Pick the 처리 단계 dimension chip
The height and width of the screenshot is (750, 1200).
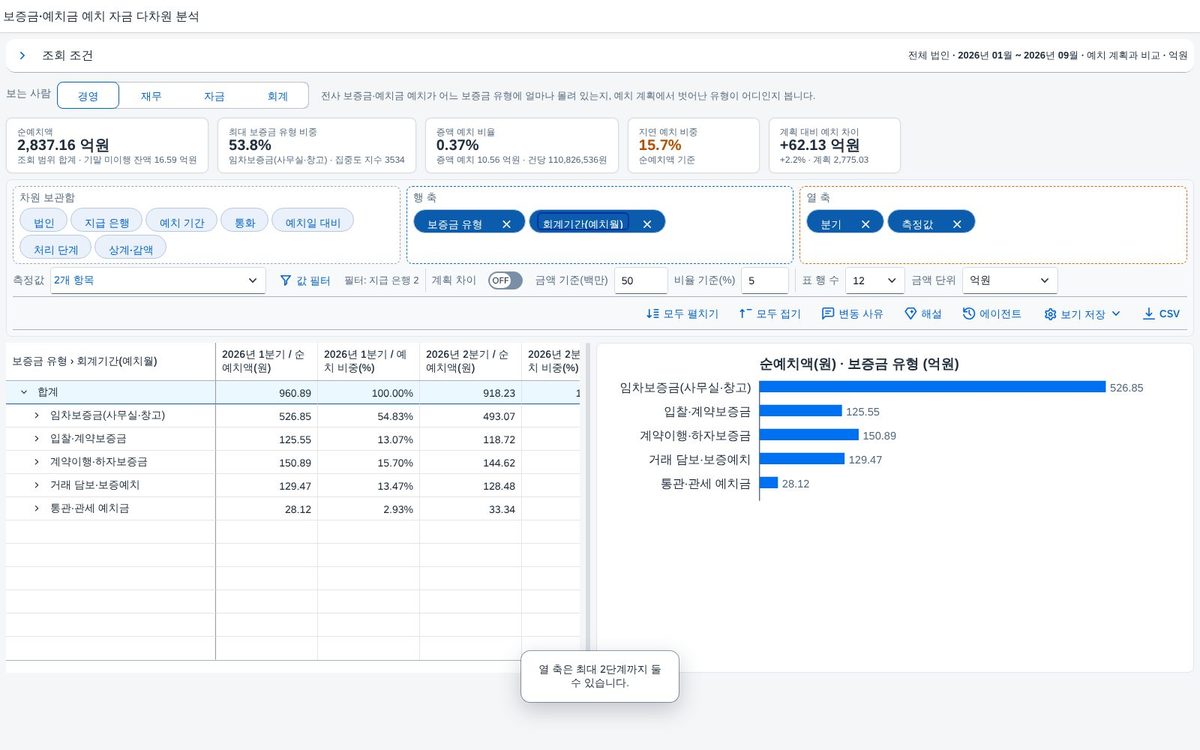(55, 248)
